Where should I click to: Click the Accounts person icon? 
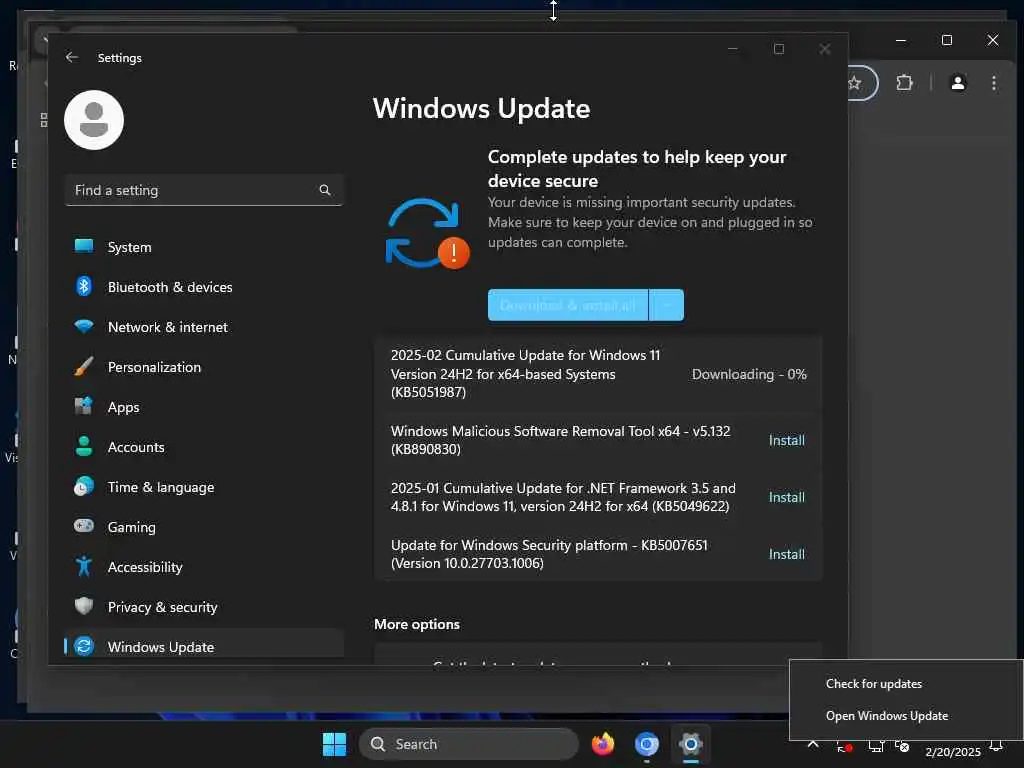click(84, 446)
